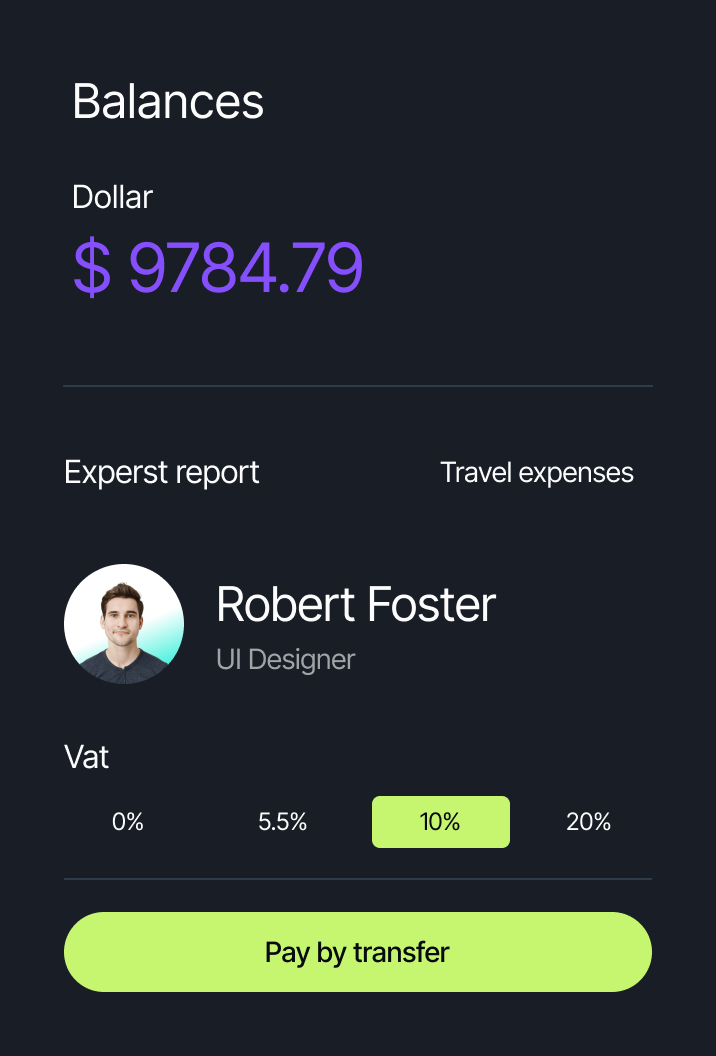Select the 0% Vat option

(x=128, y=822)
